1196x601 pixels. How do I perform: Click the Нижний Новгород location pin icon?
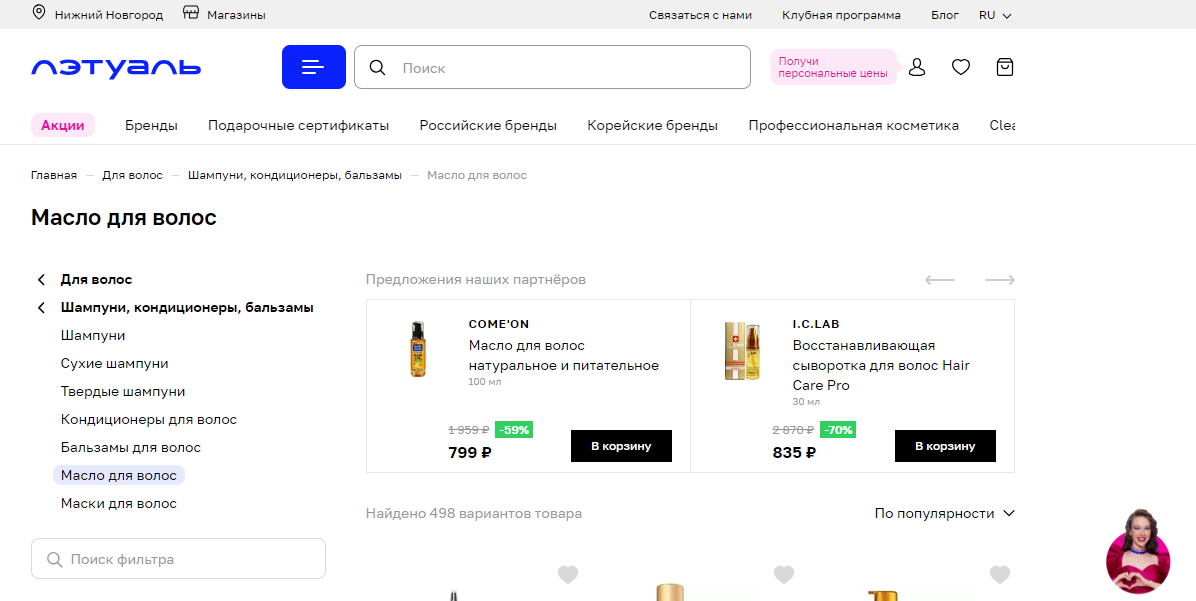click(x=40, y=14)
